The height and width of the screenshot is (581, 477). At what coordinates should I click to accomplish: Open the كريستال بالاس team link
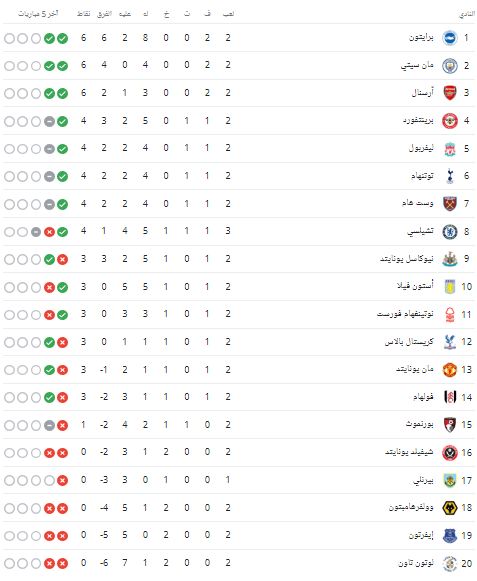click(409, 342)
